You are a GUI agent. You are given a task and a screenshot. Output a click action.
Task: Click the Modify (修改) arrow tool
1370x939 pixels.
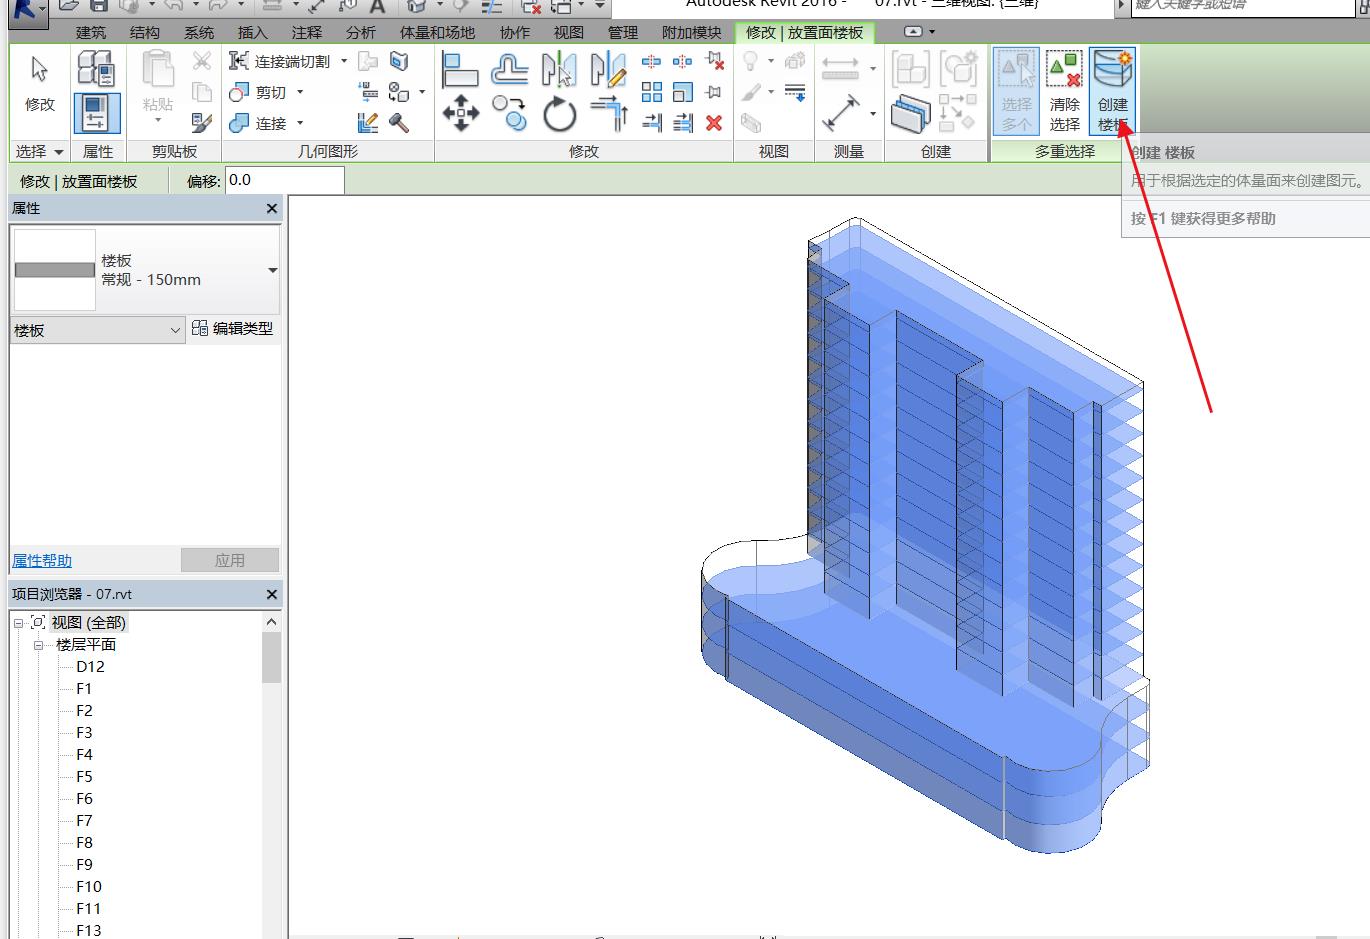[40, 84]
